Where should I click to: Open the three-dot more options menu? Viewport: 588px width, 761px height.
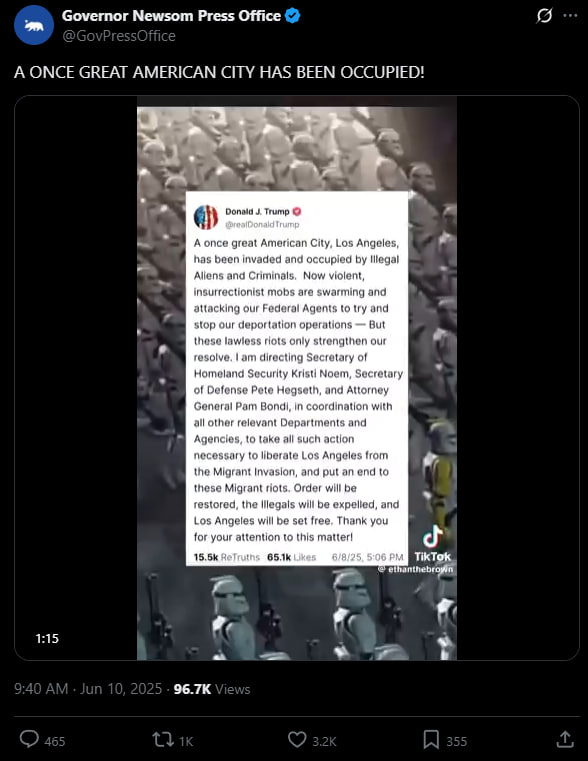click(571, 16)
